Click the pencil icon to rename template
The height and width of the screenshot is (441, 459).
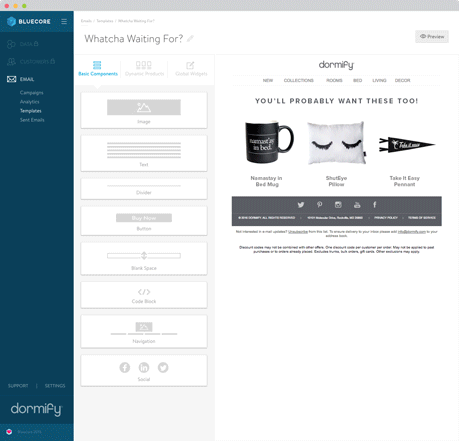(190, 39)
